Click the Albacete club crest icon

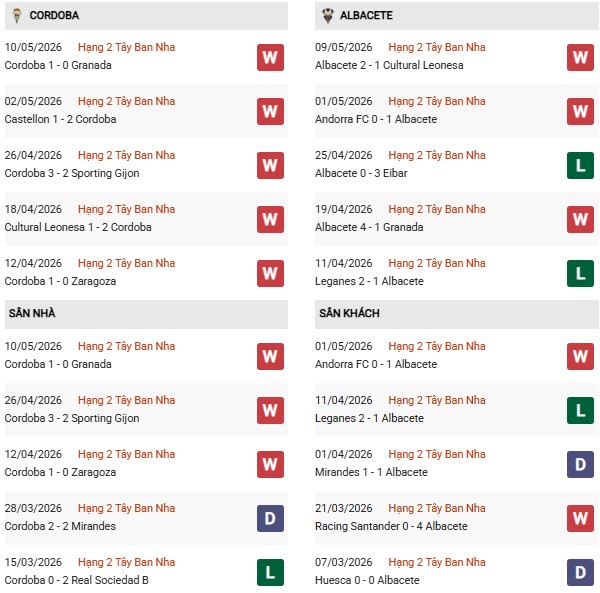(x=328, y=16)
